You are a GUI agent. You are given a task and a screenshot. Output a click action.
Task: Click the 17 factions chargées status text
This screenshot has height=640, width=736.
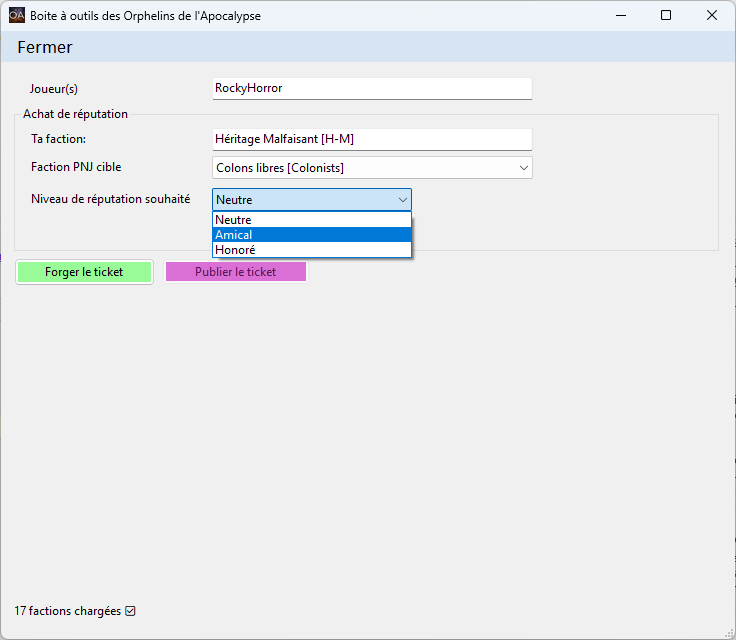coord(67,611)
